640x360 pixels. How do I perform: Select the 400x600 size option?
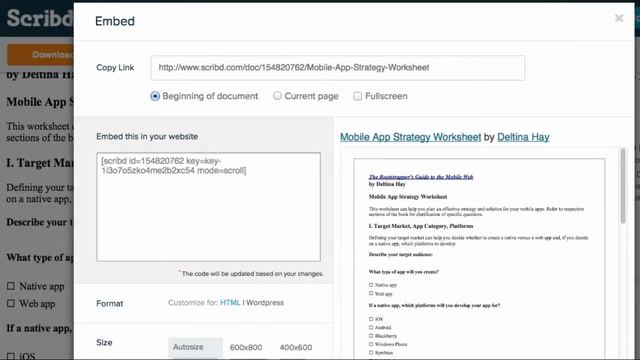coord(296,347)
